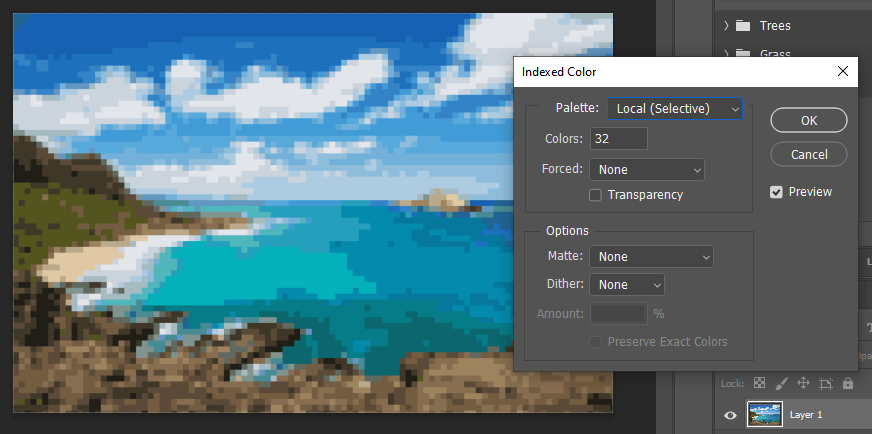Screen dimensions: 872x434
Task: Hide Layer 1 using its eye icon
Action: coord(730,415)
